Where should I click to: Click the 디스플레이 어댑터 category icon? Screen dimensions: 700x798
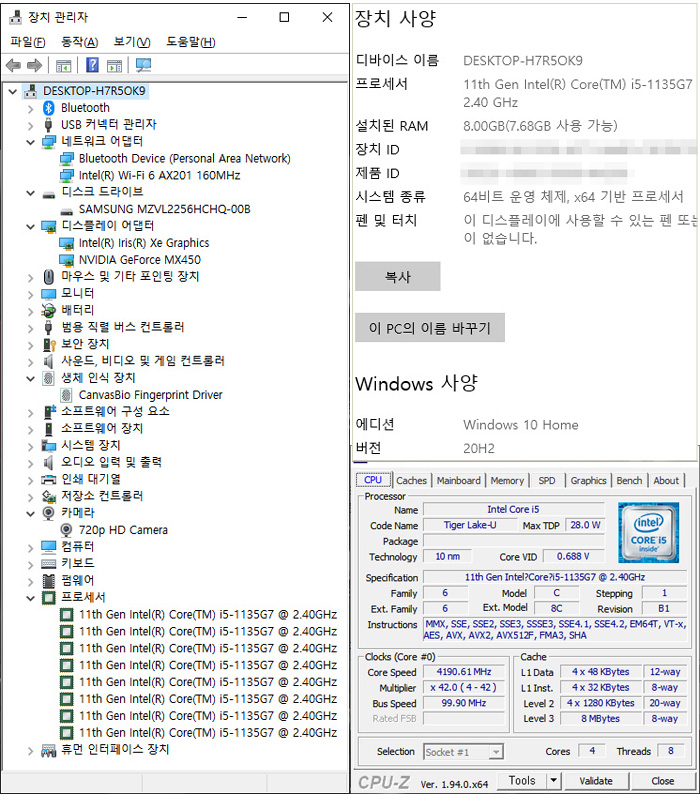tap(48, 226)
